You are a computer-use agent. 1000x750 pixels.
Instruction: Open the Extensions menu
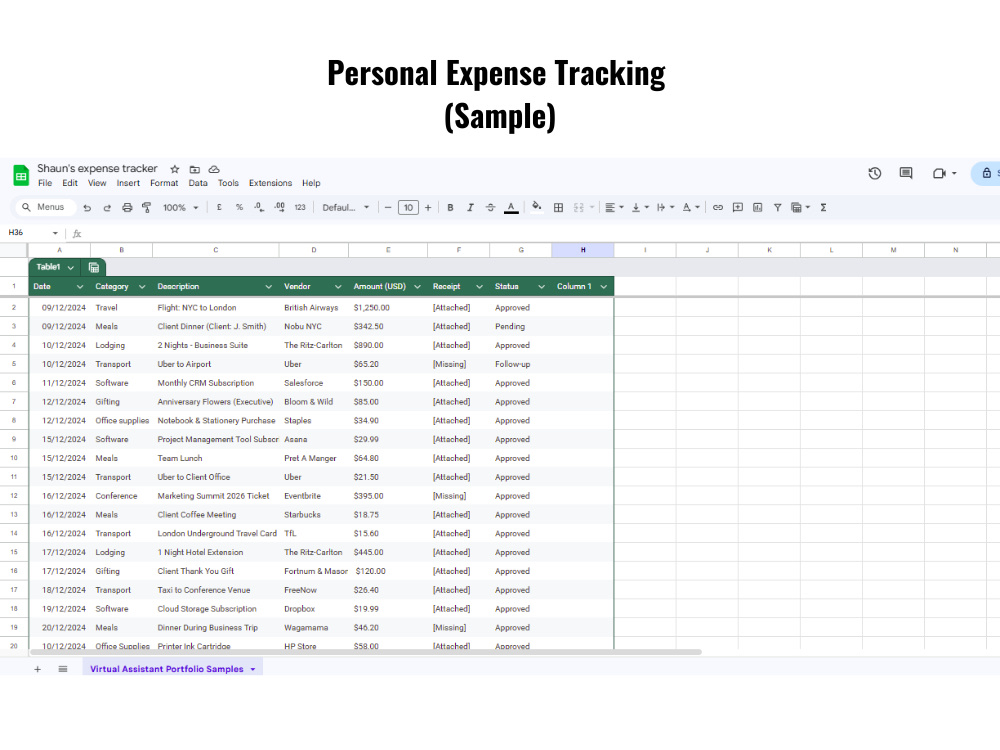point(270,183)
